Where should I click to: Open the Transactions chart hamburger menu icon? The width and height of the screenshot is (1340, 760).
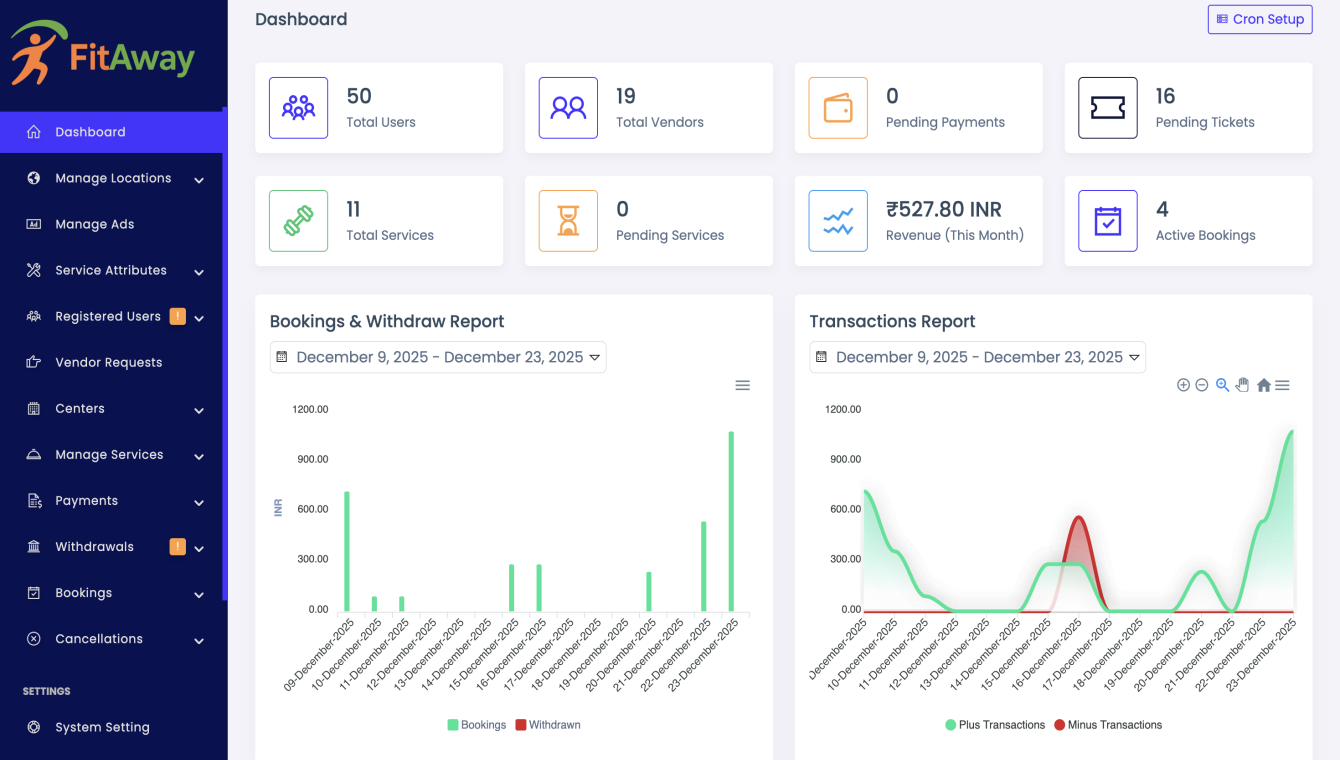[1283, 385]
